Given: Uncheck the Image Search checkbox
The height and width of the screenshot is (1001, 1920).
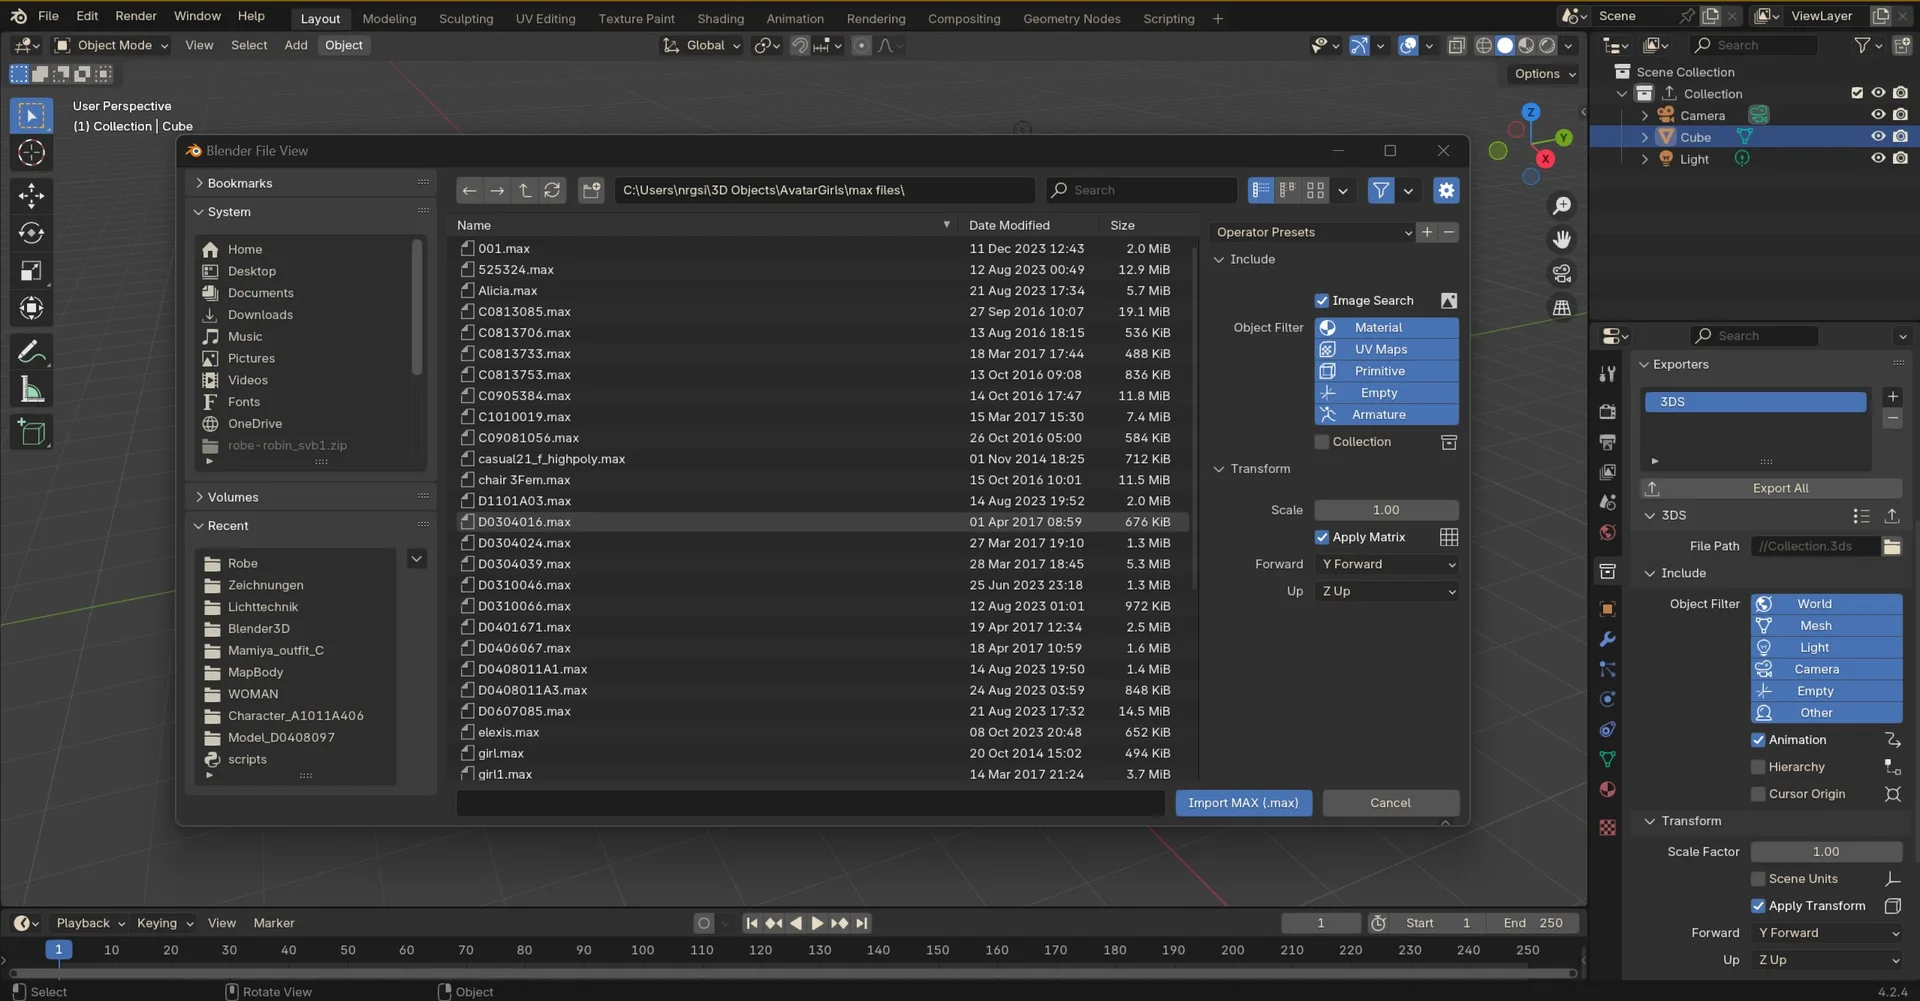Looking at the screenshot, I should click(x=1322, y=300).
